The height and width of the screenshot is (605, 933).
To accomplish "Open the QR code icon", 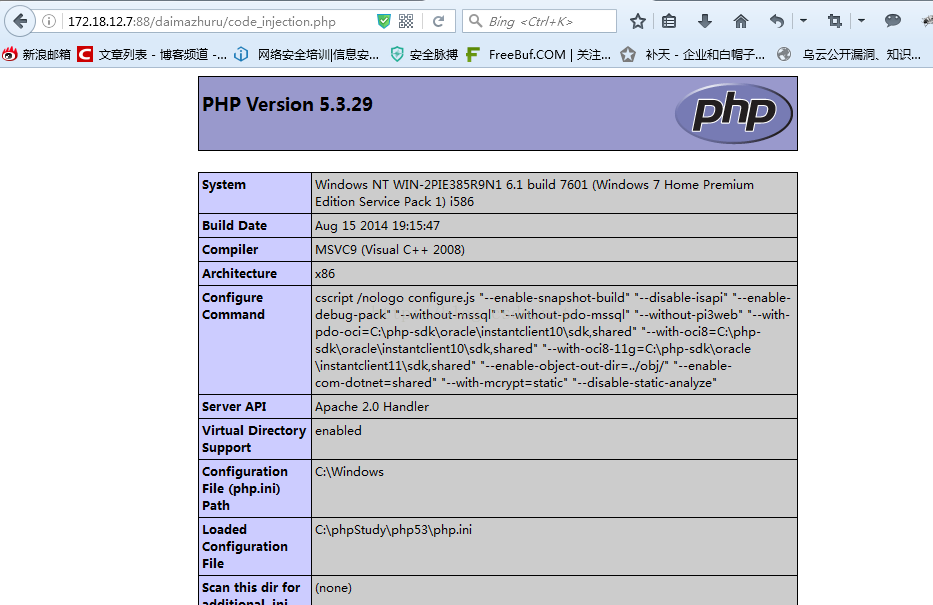I will (406, 21).
